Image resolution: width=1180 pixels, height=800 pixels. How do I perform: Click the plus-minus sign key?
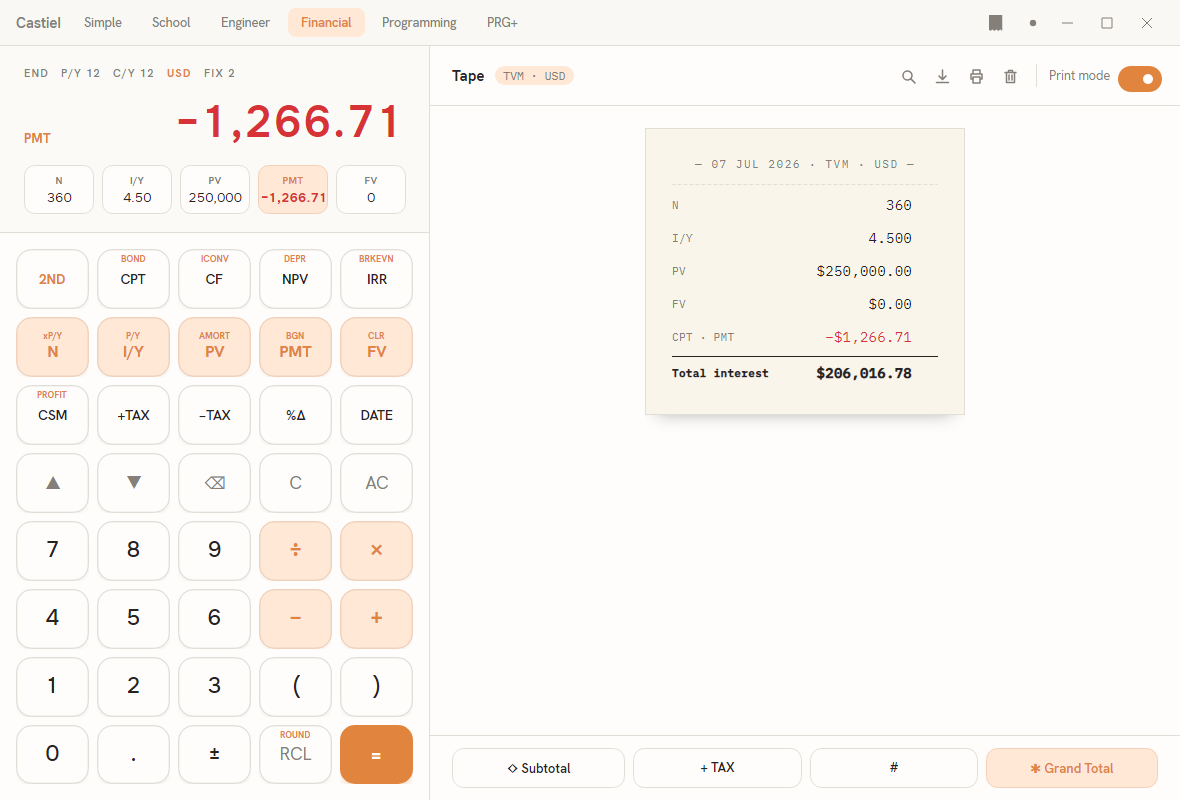[x=214, y=754]
